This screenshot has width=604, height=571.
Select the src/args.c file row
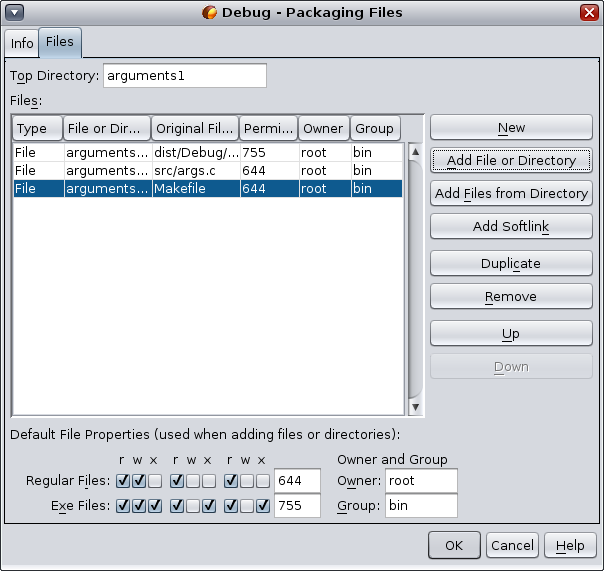208,171
